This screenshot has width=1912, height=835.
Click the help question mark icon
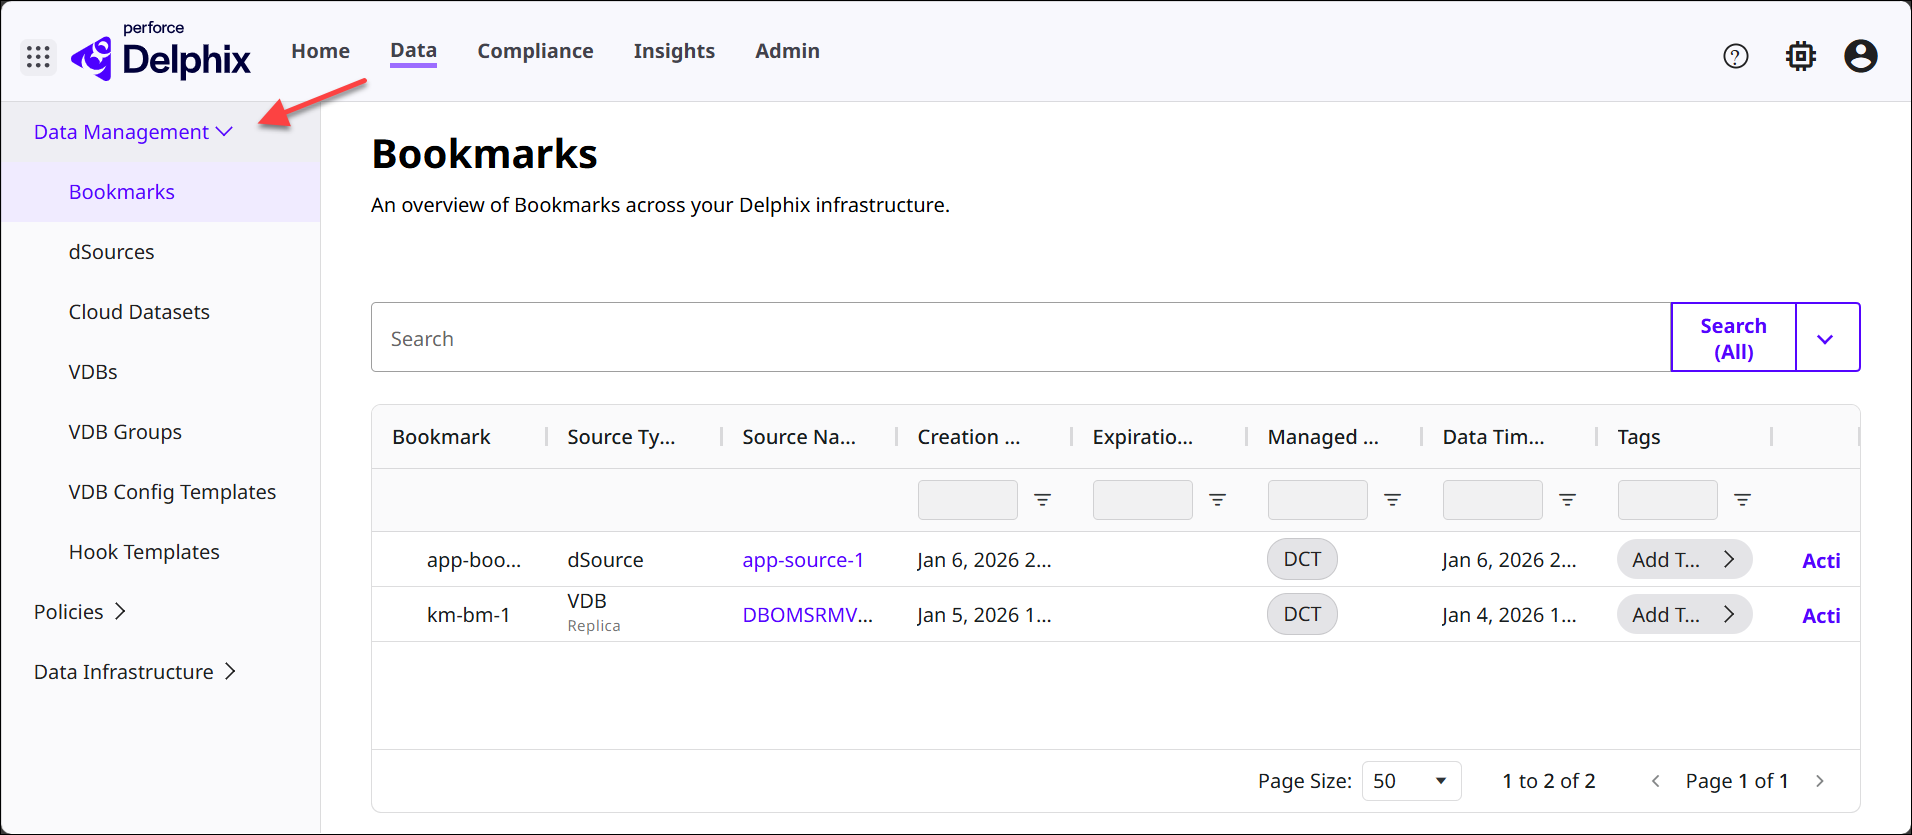pyautogui.click(x=1735, y=57)
